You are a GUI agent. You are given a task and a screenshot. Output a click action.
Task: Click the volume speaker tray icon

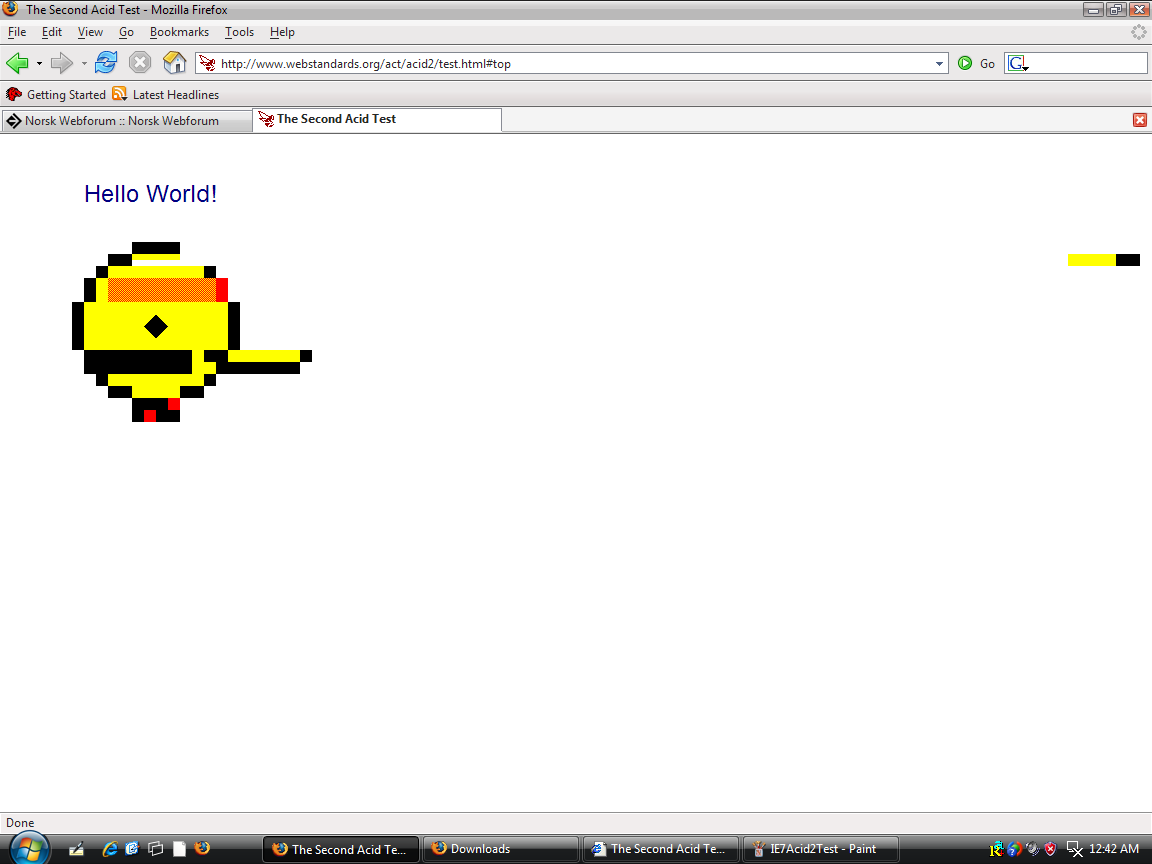coord(1032,849)
